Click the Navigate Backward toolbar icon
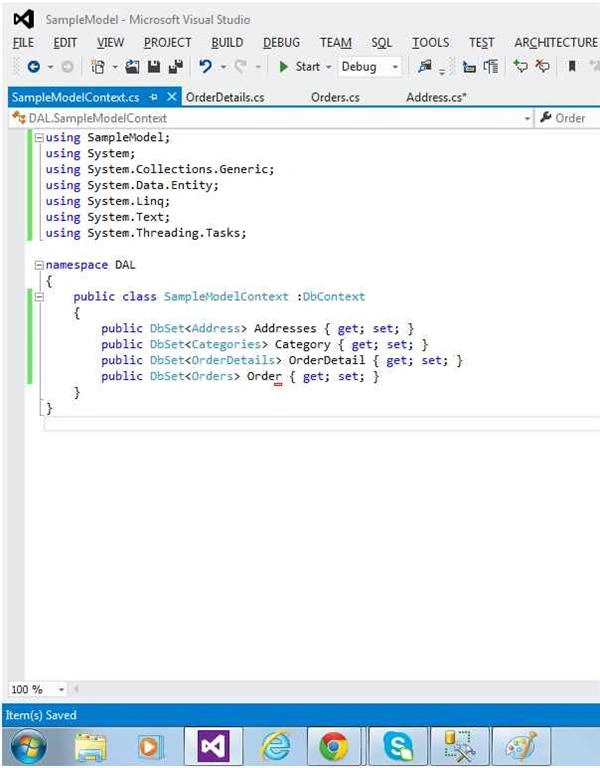The height and width of the screenshot is (768, 600). pyautogui.click(x=34, y=67)
